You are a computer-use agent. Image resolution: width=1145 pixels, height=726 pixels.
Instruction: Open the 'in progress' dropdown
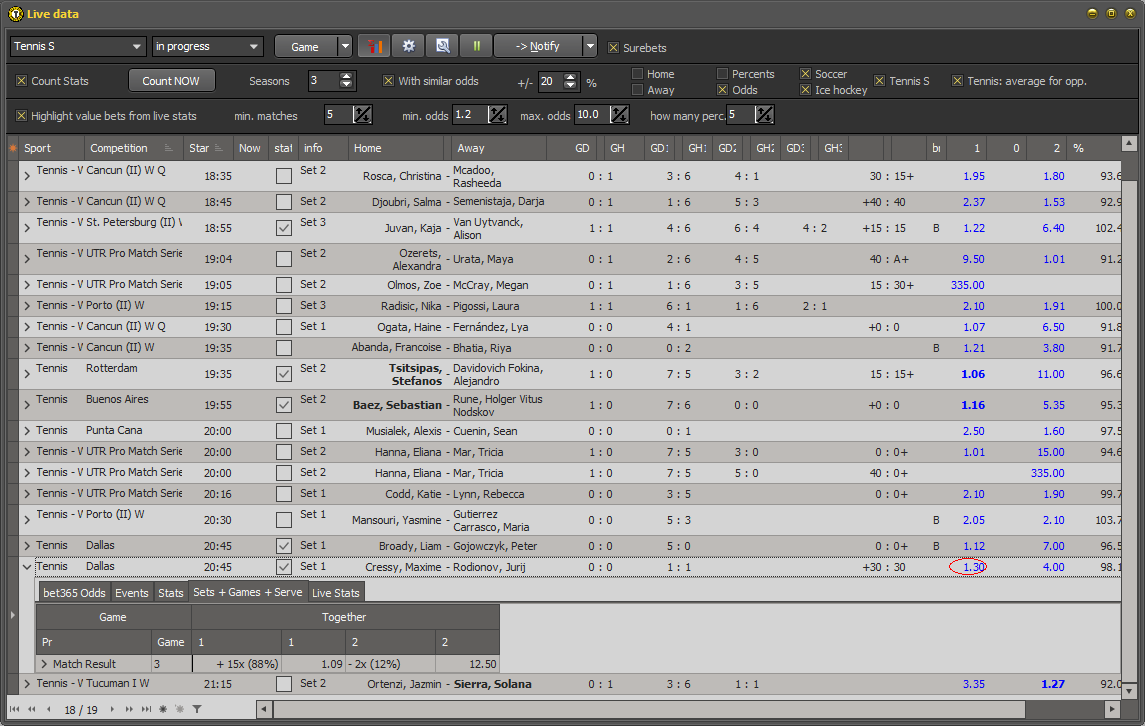pyautogui.click(x=207, y=45)
